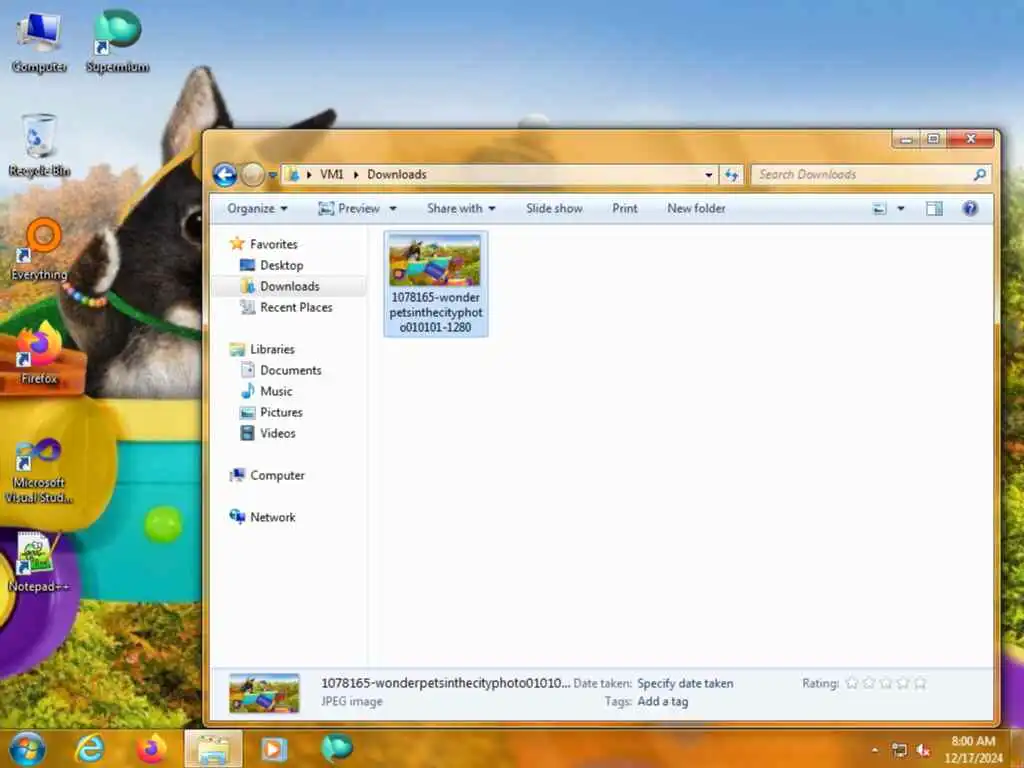Show hidden tray icons arrow
This screenshot has height=768, width=1024.
[874, 750]
